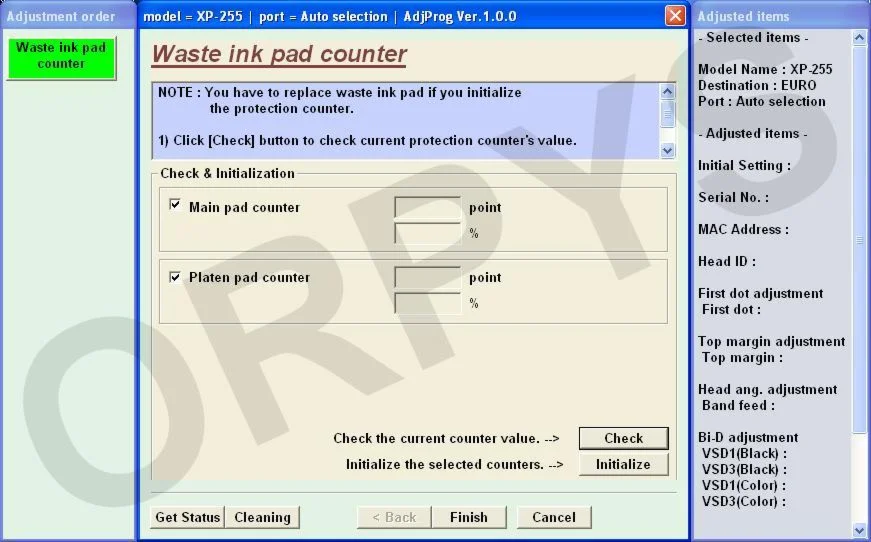This screenshot has height=542, width=871.
Task: Click the 'Destination : EURO' text
Action: [757, 86]
